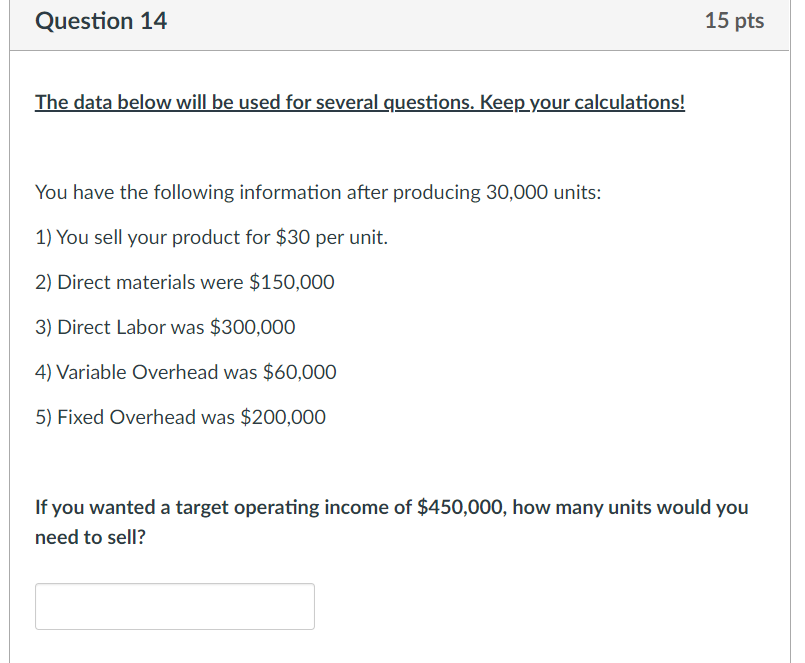
Task: Select the underlined data instructions link
Action: 359,101
